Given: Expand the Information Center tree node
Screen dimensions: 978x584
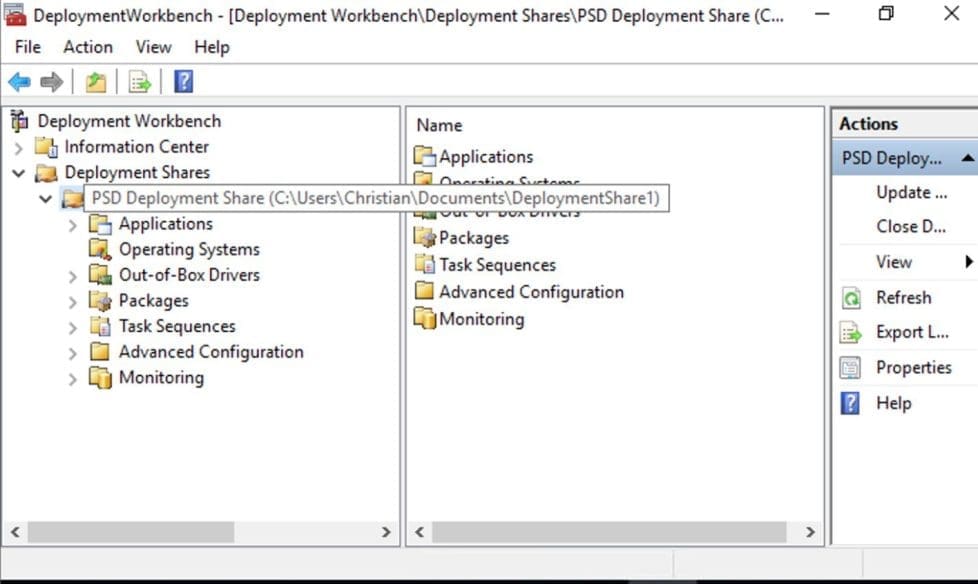Looking at the screenshot, I should tap(19, 148).
